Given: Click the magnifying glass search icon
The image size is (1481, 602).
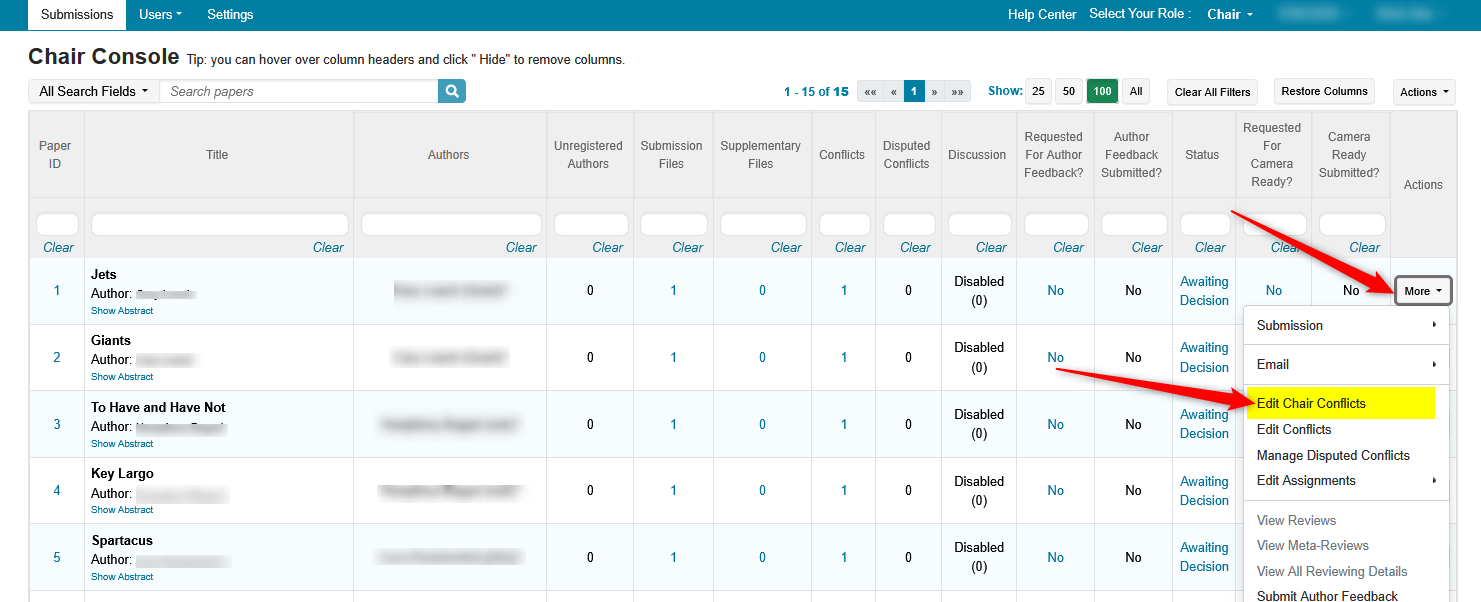Looking at the screenshot, I should click(452, 91).
